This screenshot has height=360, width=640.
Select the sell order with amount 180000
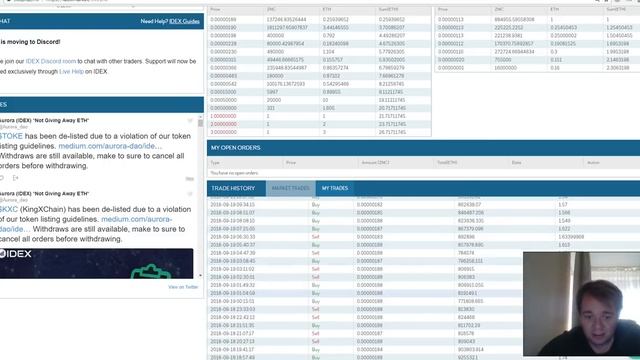pos(319,76)
